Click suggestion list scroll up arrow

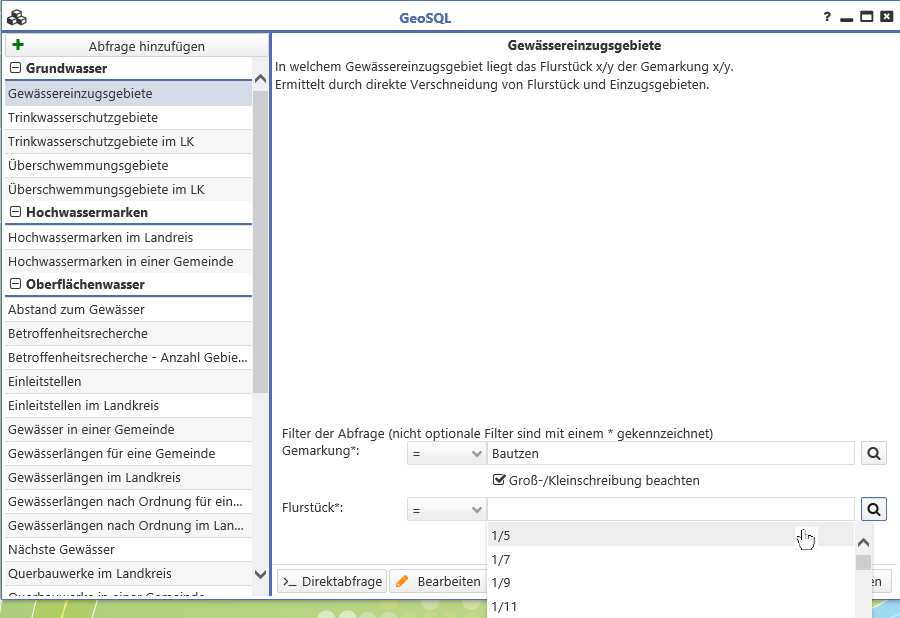pyautogui.click(x=863, y=542)
